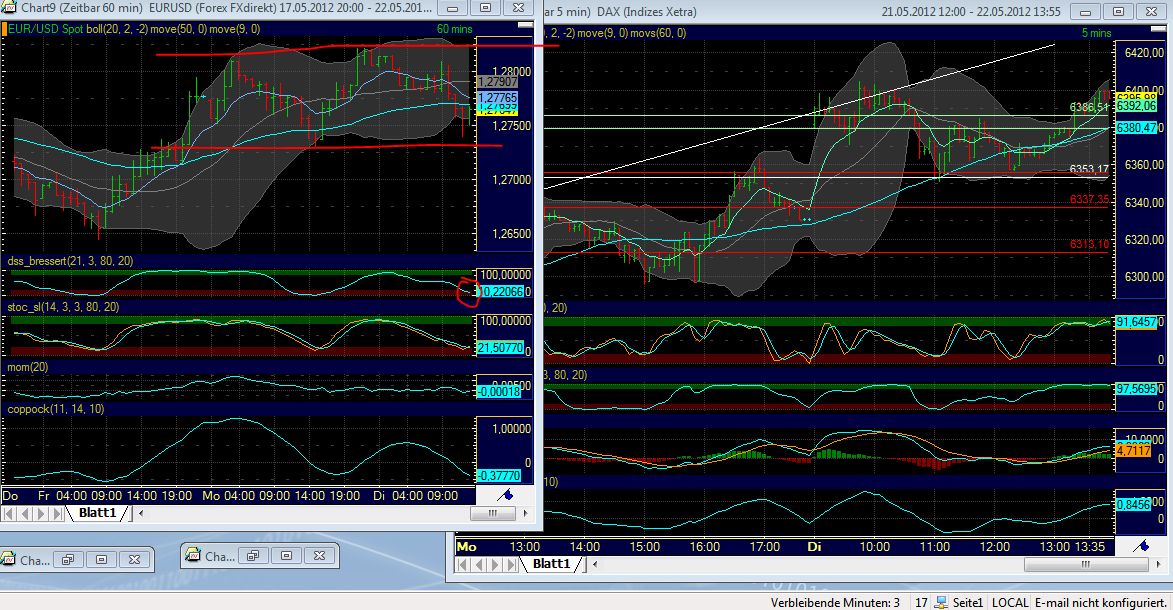Image resolution: width=1173 pixels, height=610 pixels.
Task: Click last-sheet navigation arrow in DAX window
Action: point(510,562)
